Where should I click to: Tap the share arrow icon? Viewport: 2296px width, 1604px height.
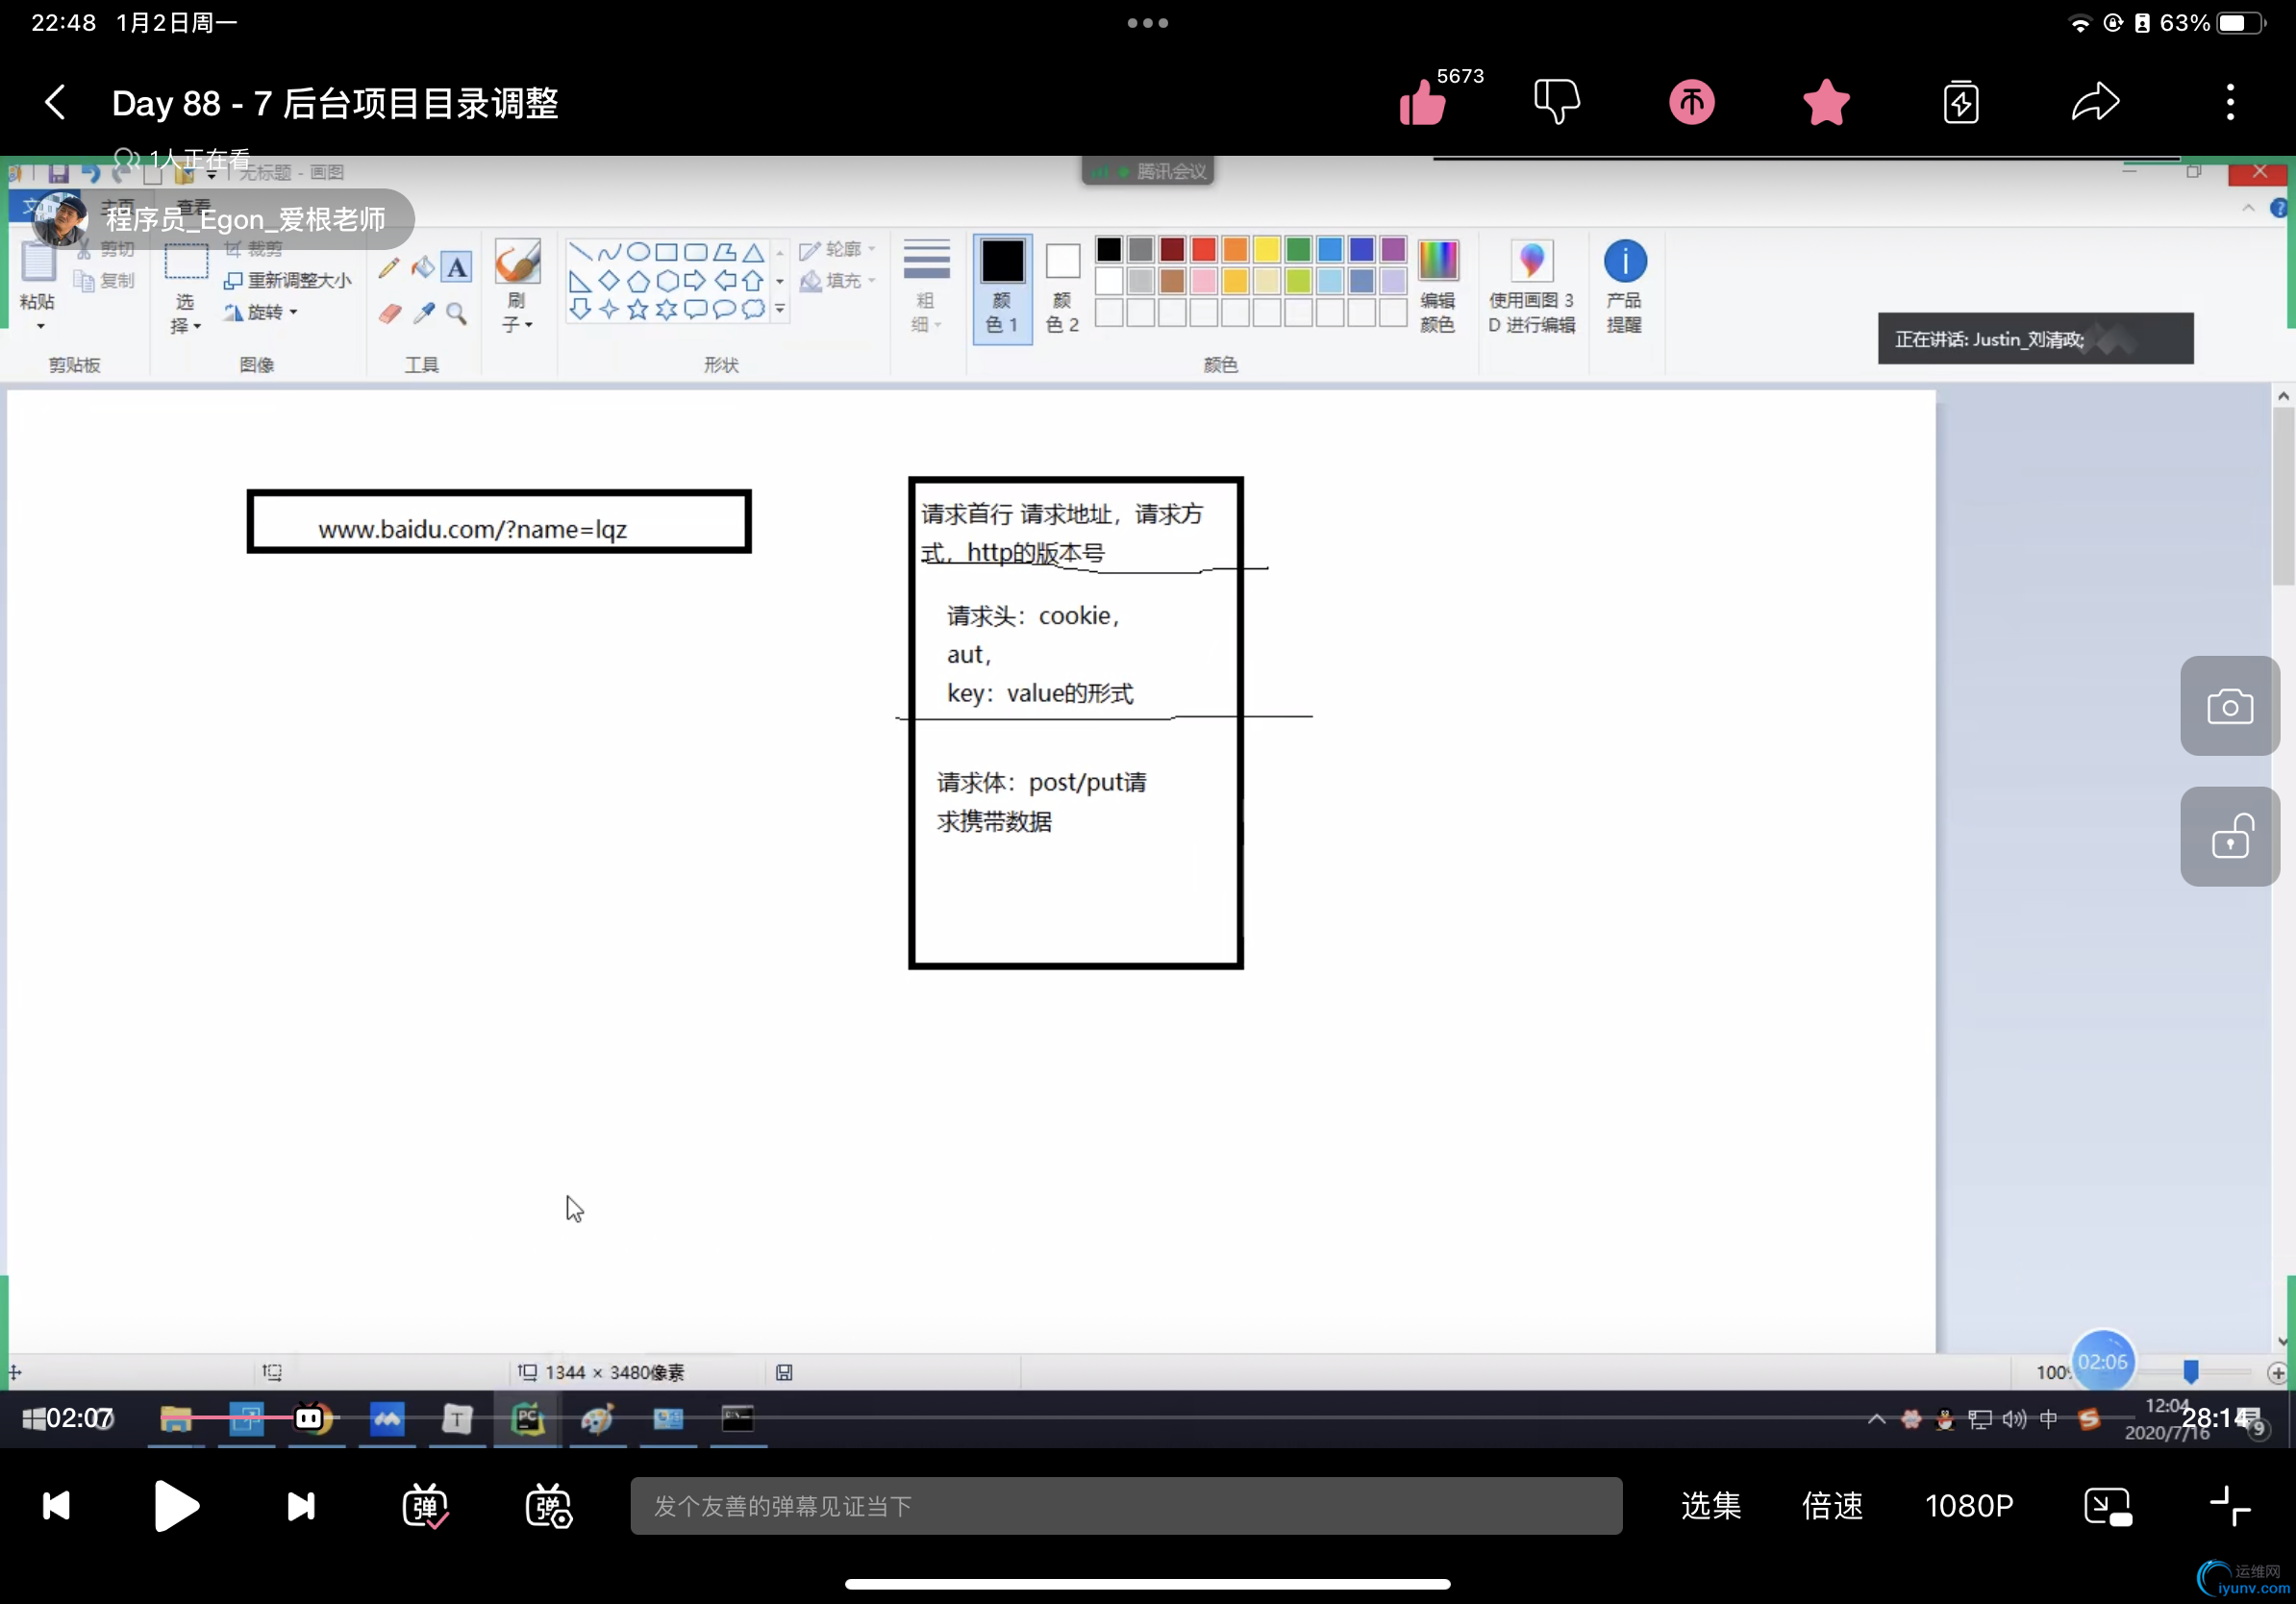pyautogui.click(x=2095, y=102)
